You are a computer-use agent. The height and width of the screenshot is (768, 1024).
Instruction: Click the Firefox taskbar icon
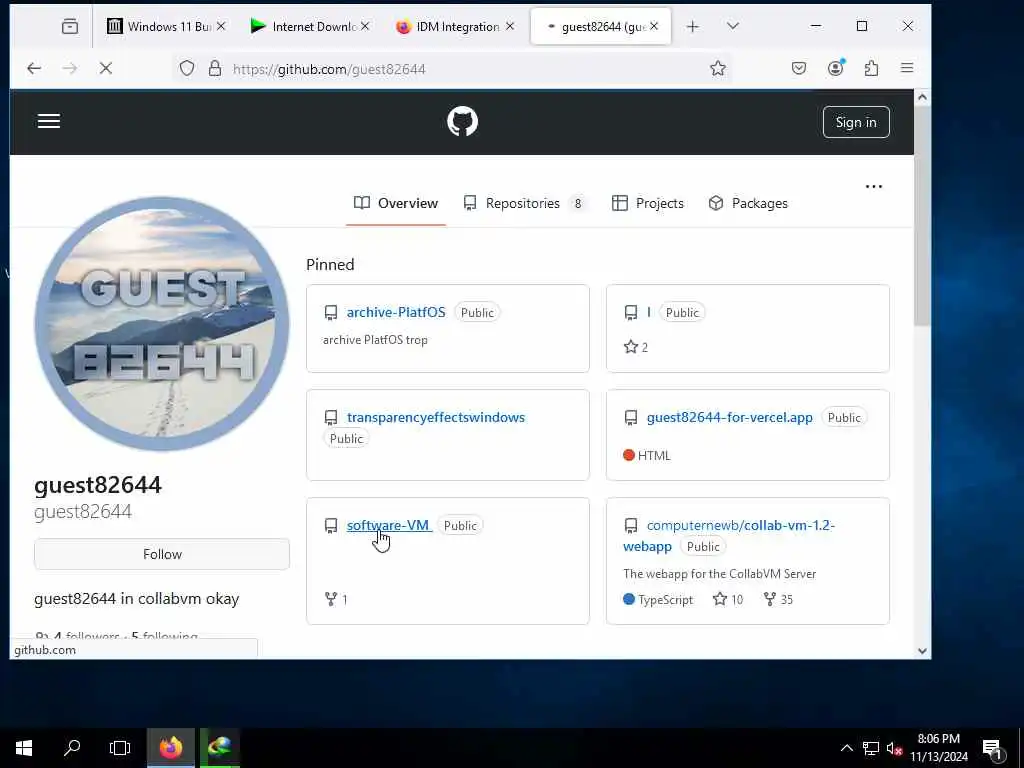pyautogui.click(x=170, y=748)
